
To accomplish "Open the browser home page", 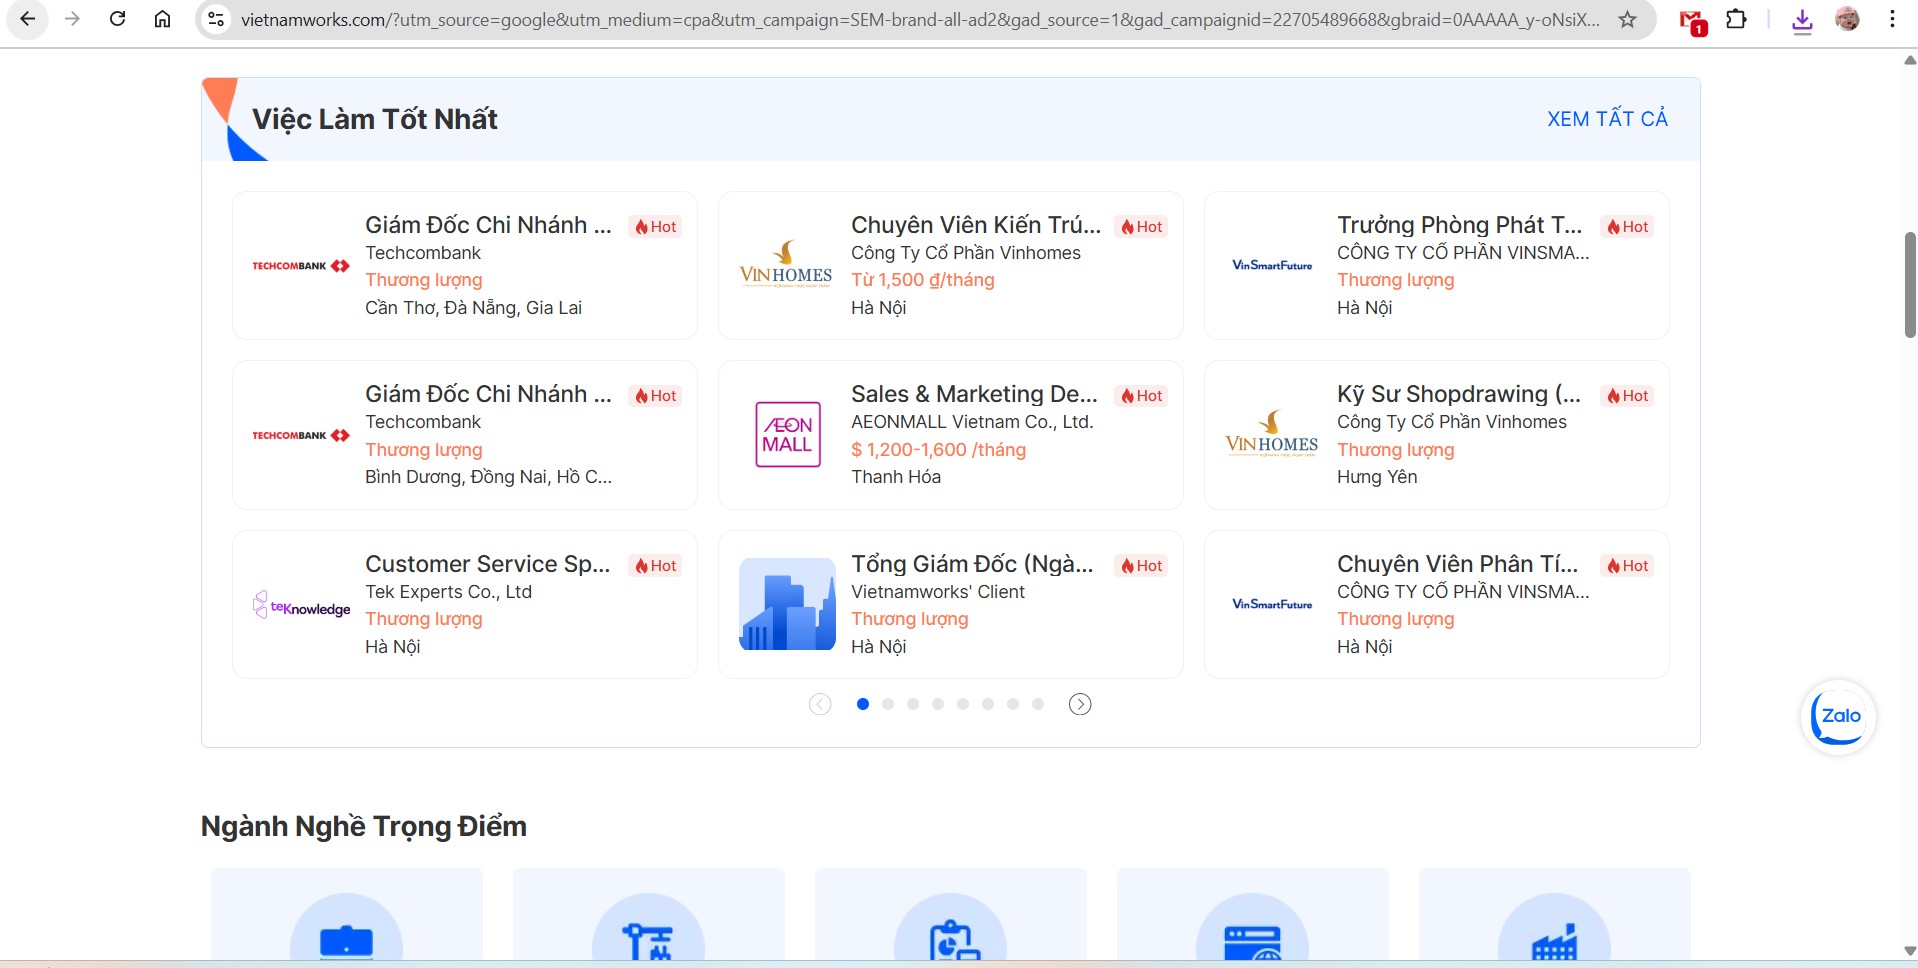I will tap(162, 19).
